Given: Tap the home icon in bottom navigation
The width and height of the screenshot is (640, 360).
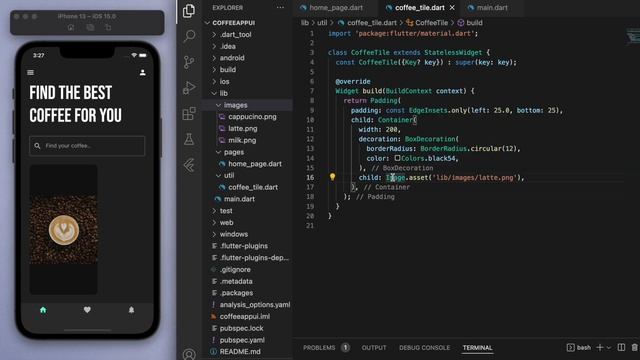Looking at the screenshot, I should [x=43, y=310].
